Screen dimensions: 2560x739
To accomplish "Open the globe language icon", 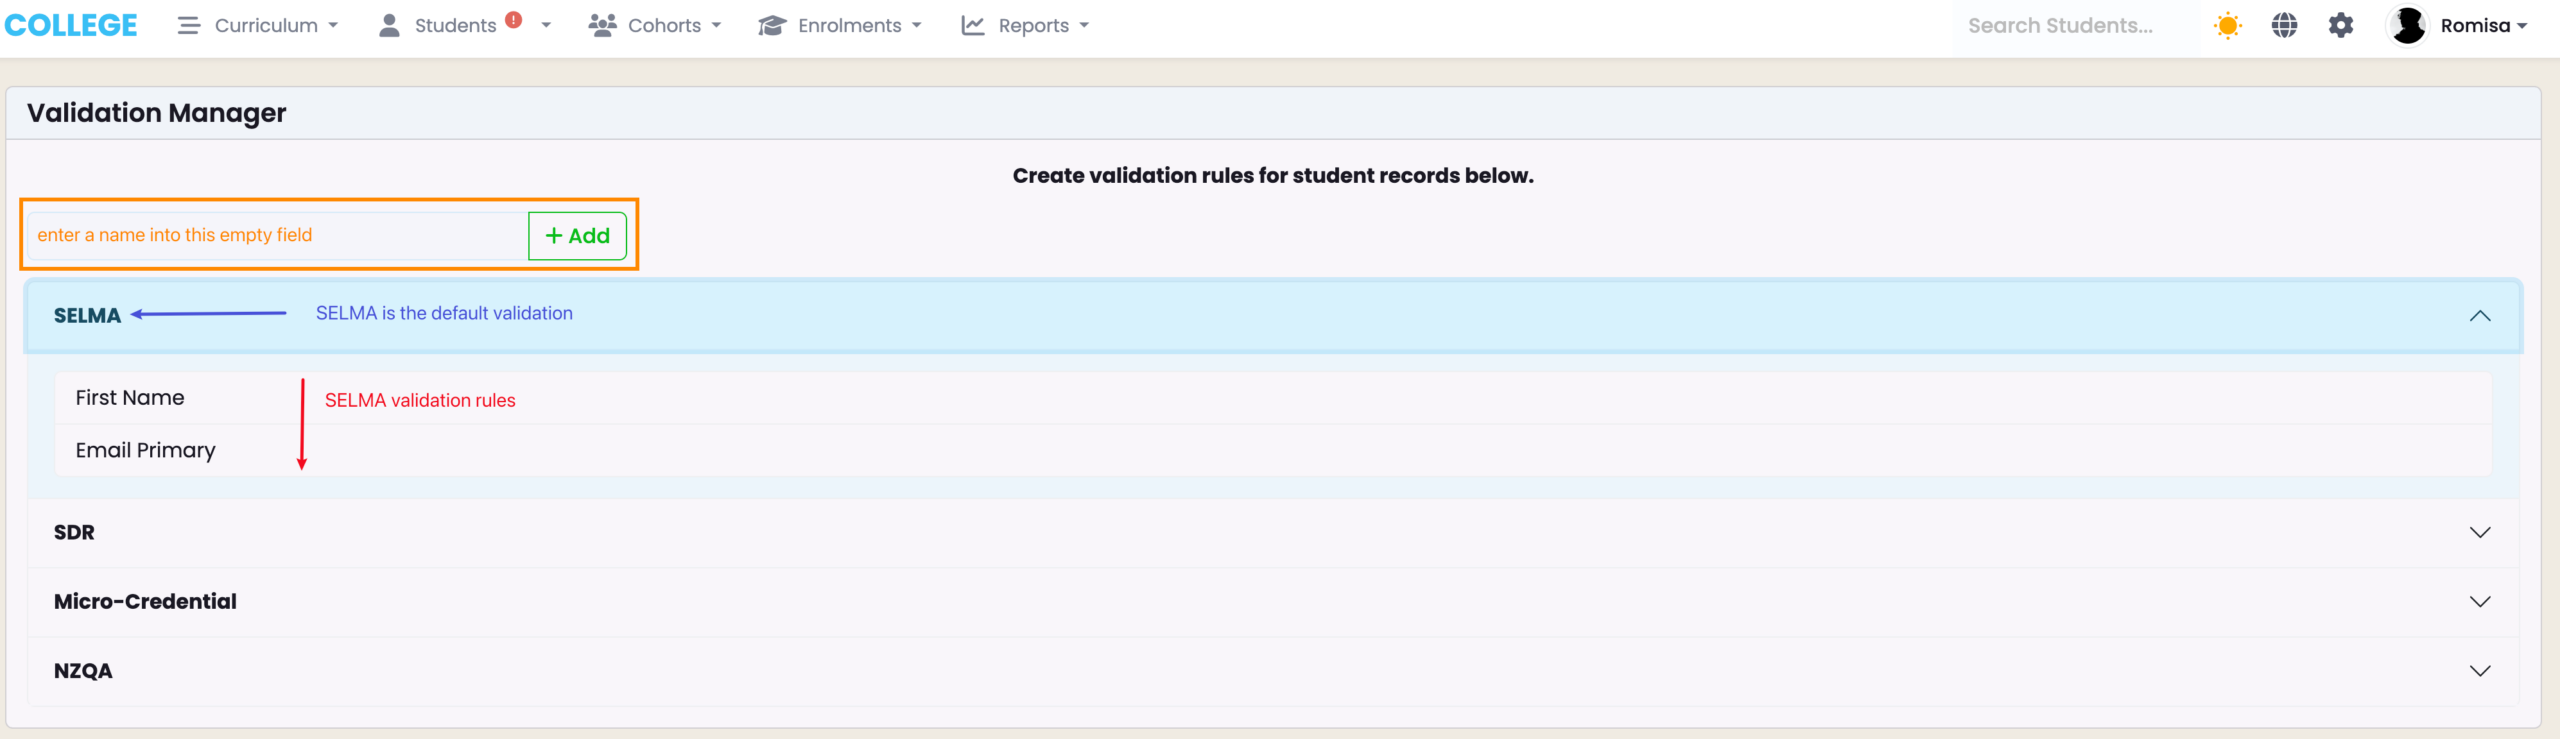I will [x=2284, y=25].
